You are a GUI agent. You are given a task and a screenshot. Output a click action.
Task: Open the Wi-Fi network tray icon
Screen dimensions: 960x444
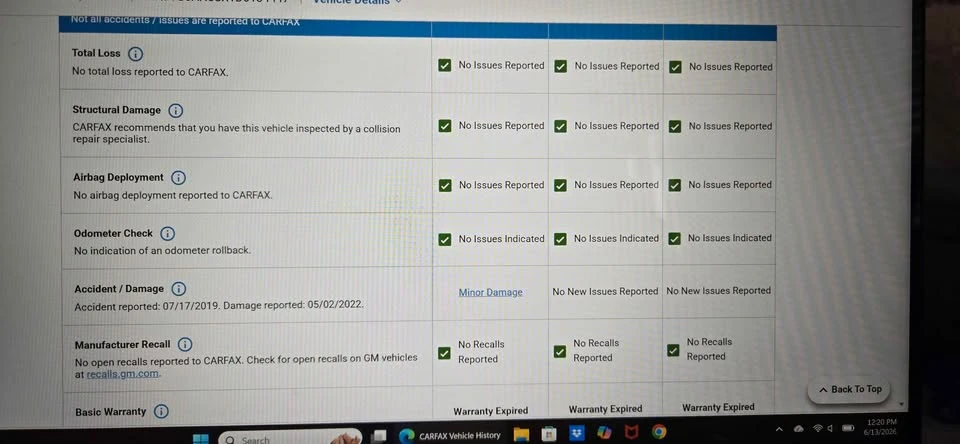pos(817,427)
